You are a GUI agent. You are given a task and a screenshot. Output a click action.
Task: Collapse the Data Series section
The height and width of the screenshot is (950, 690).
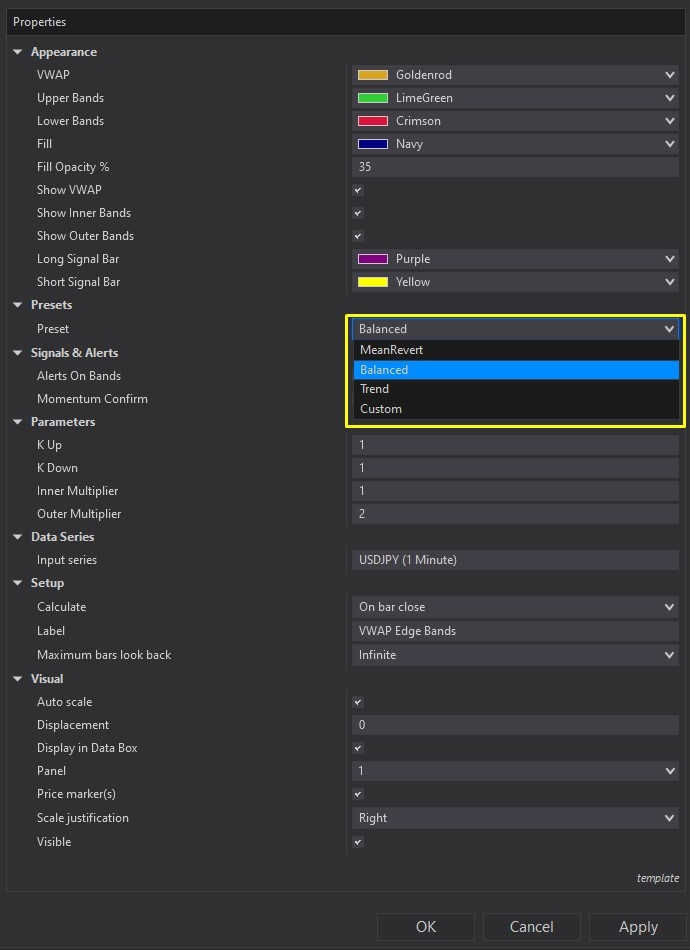pos(17,537)
